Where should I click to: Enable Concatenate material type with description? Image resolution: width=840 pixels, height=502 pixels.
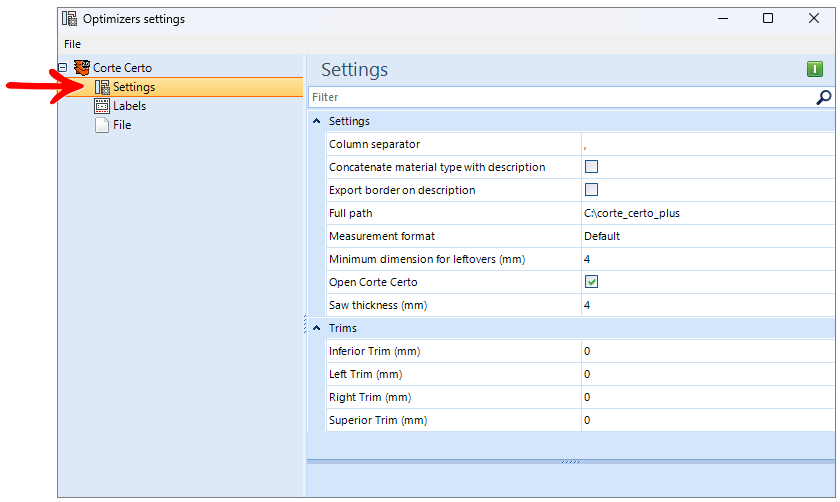[x=591, y=167]
